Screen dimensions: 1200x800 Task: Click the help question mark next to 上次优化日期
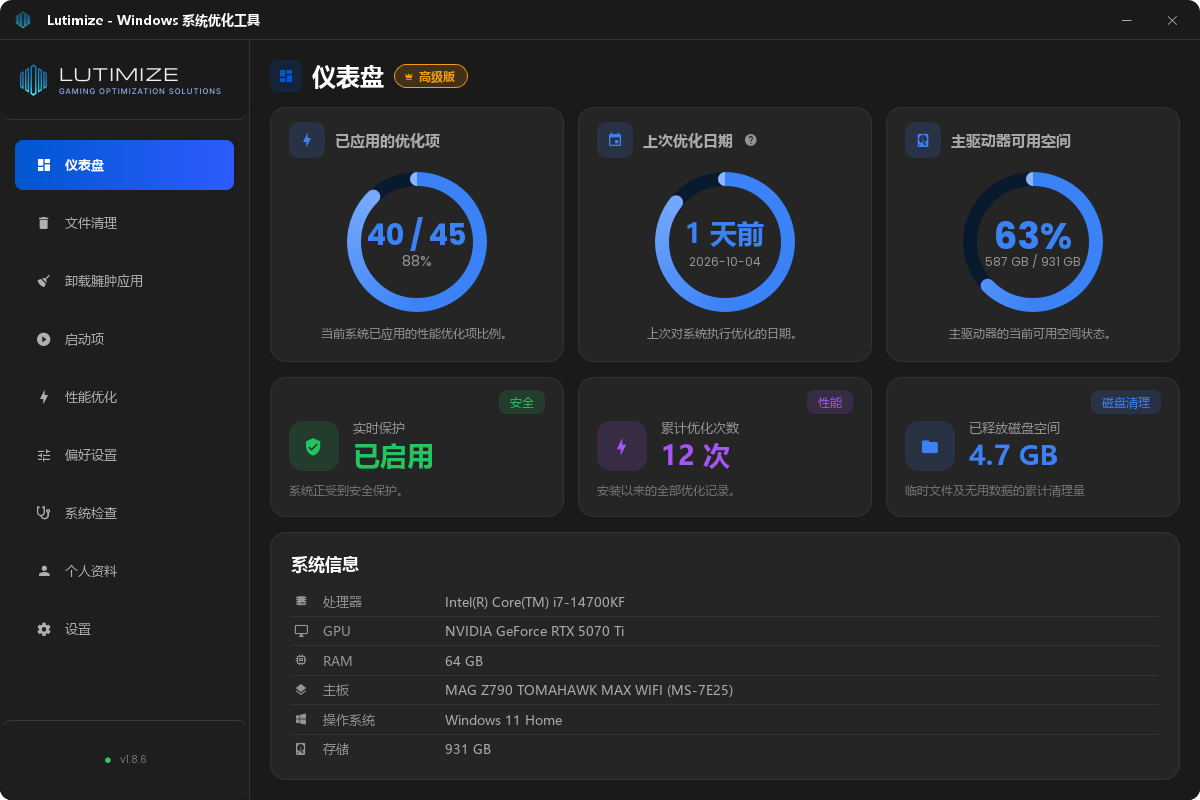coord(751,141)
